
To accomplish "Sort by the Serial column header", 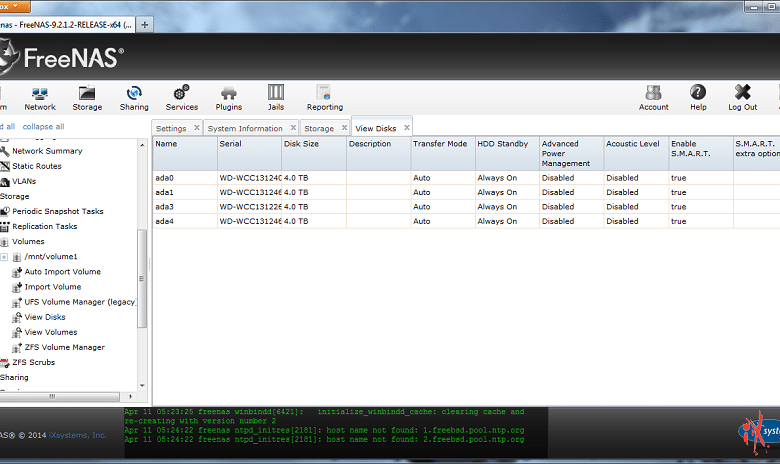I will (249, 153).
